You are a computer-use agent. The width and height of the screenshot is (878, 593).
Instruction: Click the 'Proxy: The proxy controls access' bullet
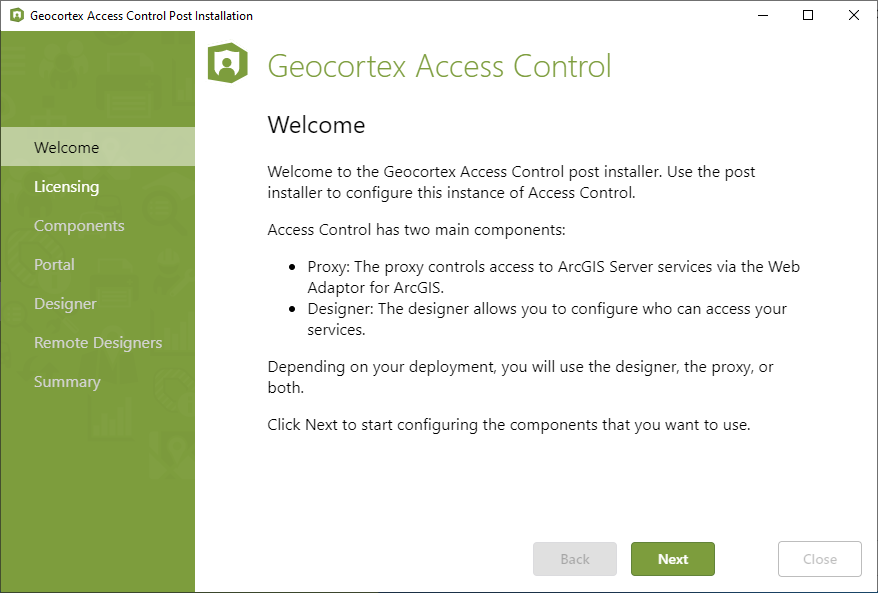click(x=553, y=277)
